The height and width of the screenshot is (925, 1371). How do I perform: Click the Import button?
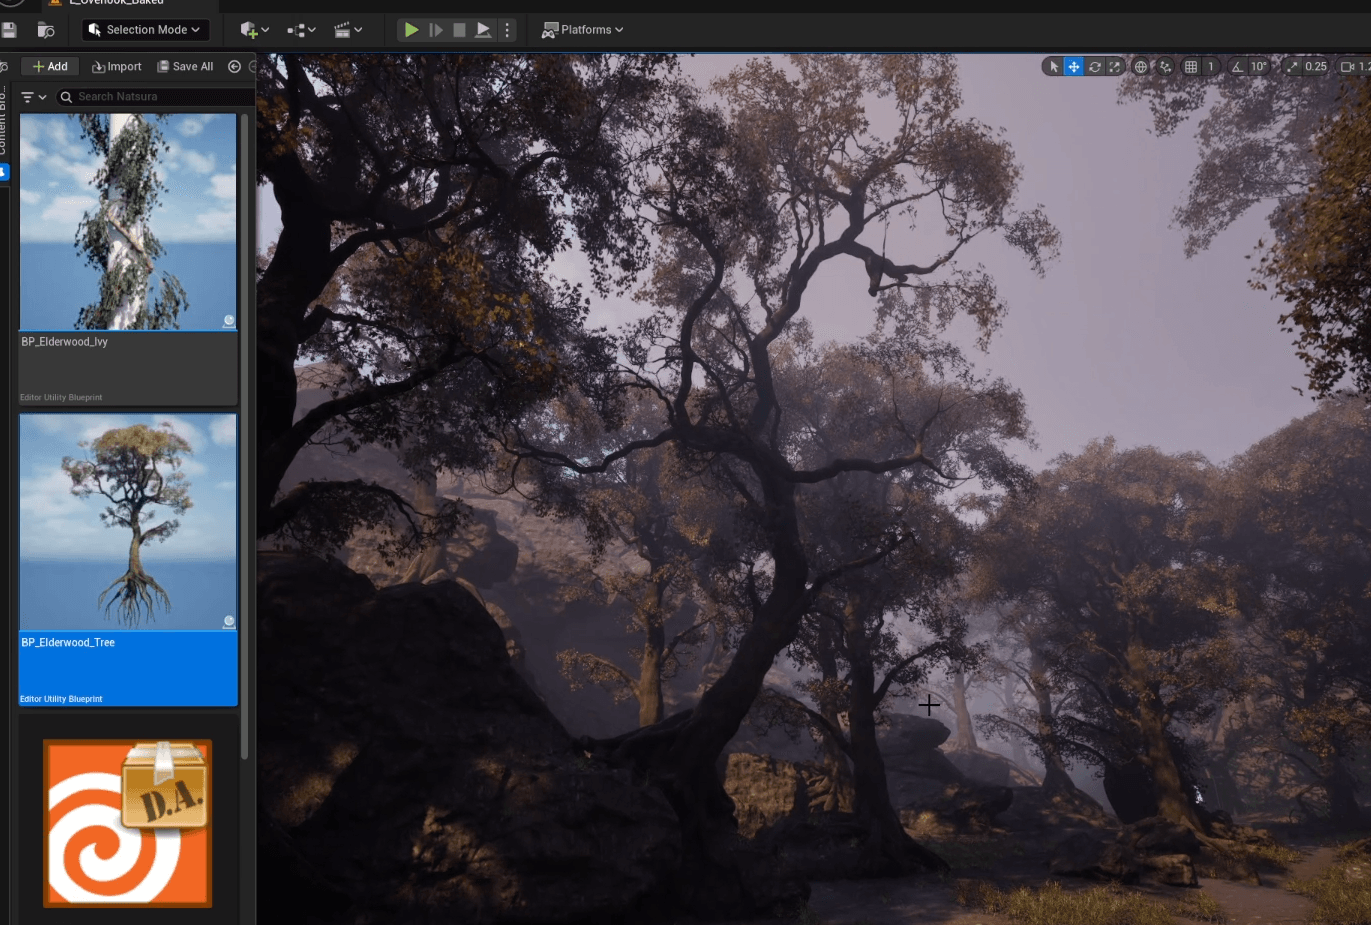pyautogui.click(x=117, y=67)
